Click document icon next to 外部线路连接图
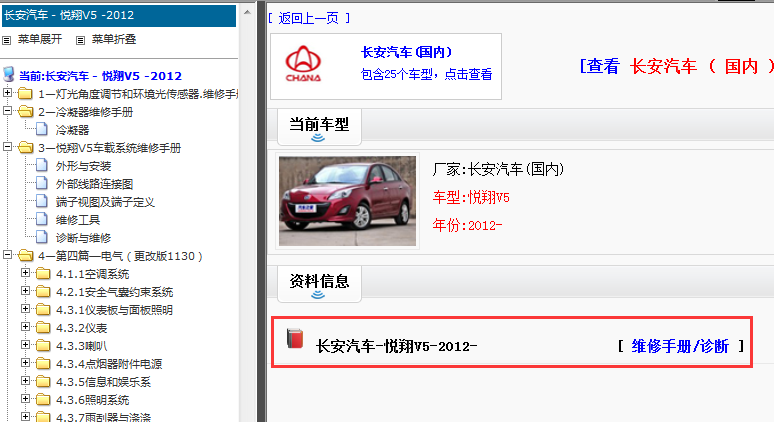The image size is (774, 422). click(x=42, y=184)
